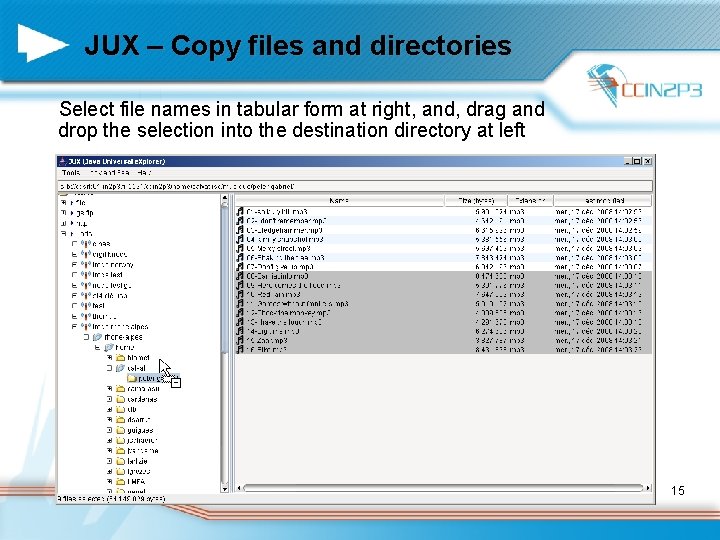Click the status bar files selected text
The width and height of the screenshot is (720, 540).
coord(111,499)
